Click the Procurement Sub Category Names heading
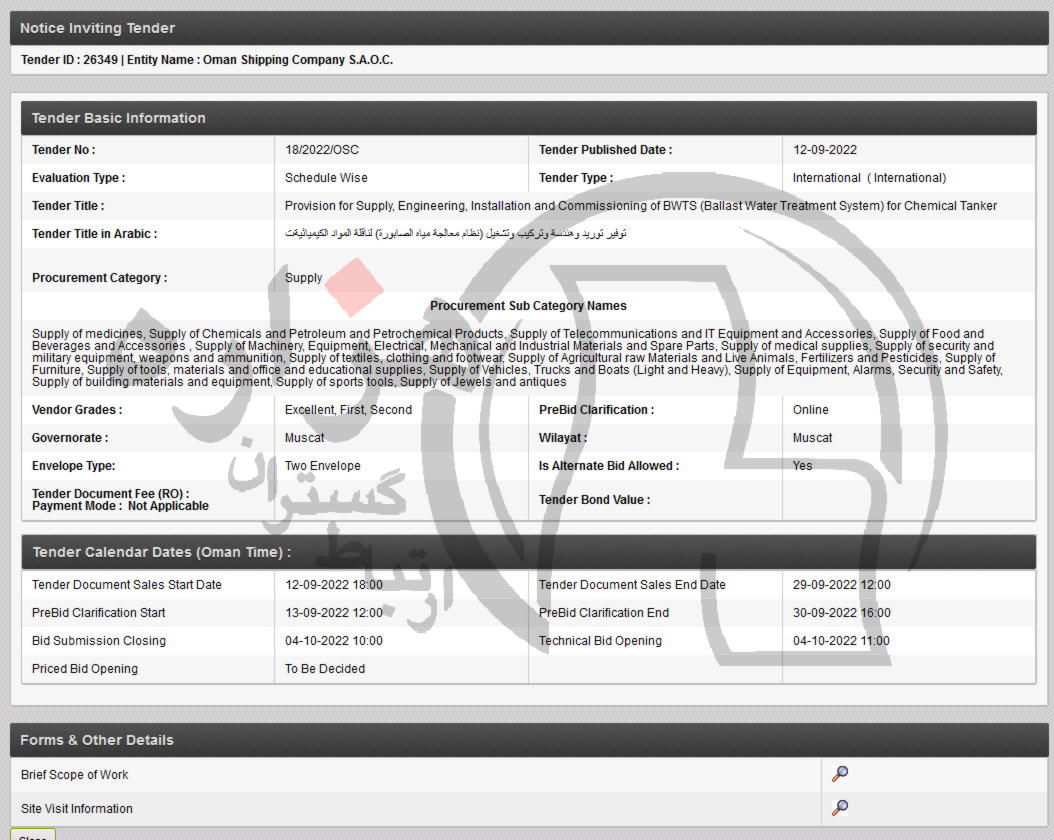The height and width of the screenshot is (840, 1054). pos(528,306)
